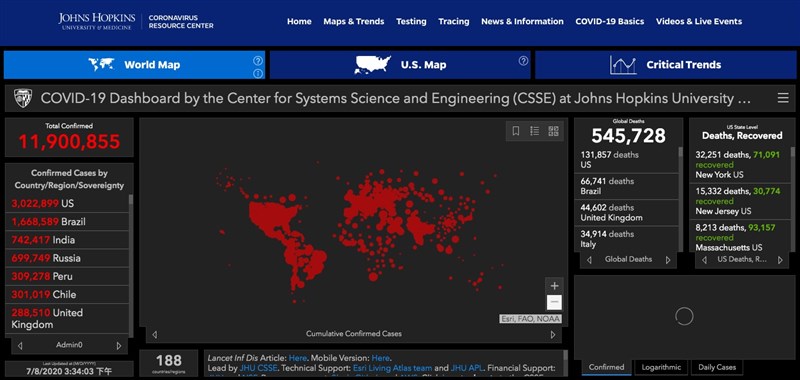Open the Critical Trends tab
The image size is (800, 380).
coord(665,65)
